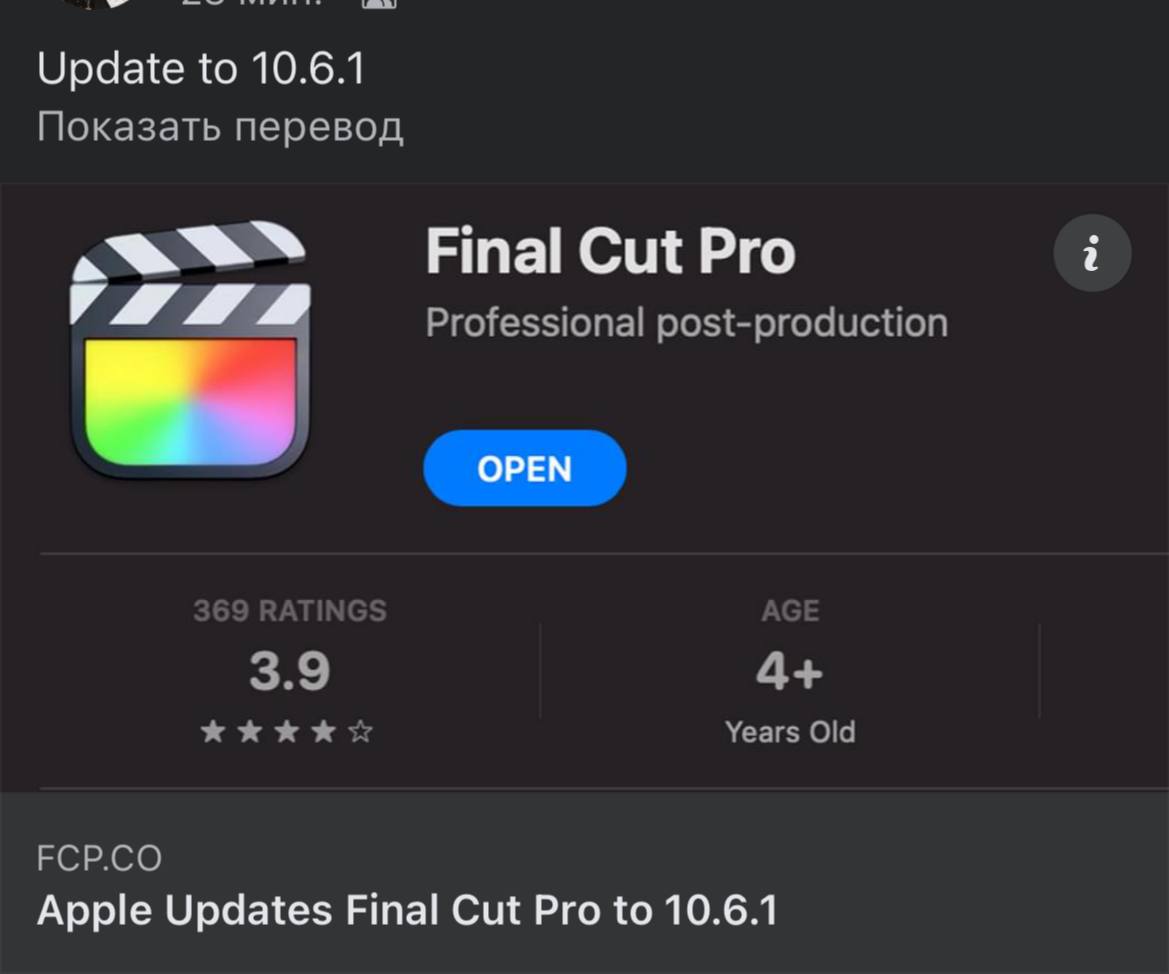This screenshot has height=974, width=1169.
Task: Click the FCP.CO source domain
Action: [99, 858]
